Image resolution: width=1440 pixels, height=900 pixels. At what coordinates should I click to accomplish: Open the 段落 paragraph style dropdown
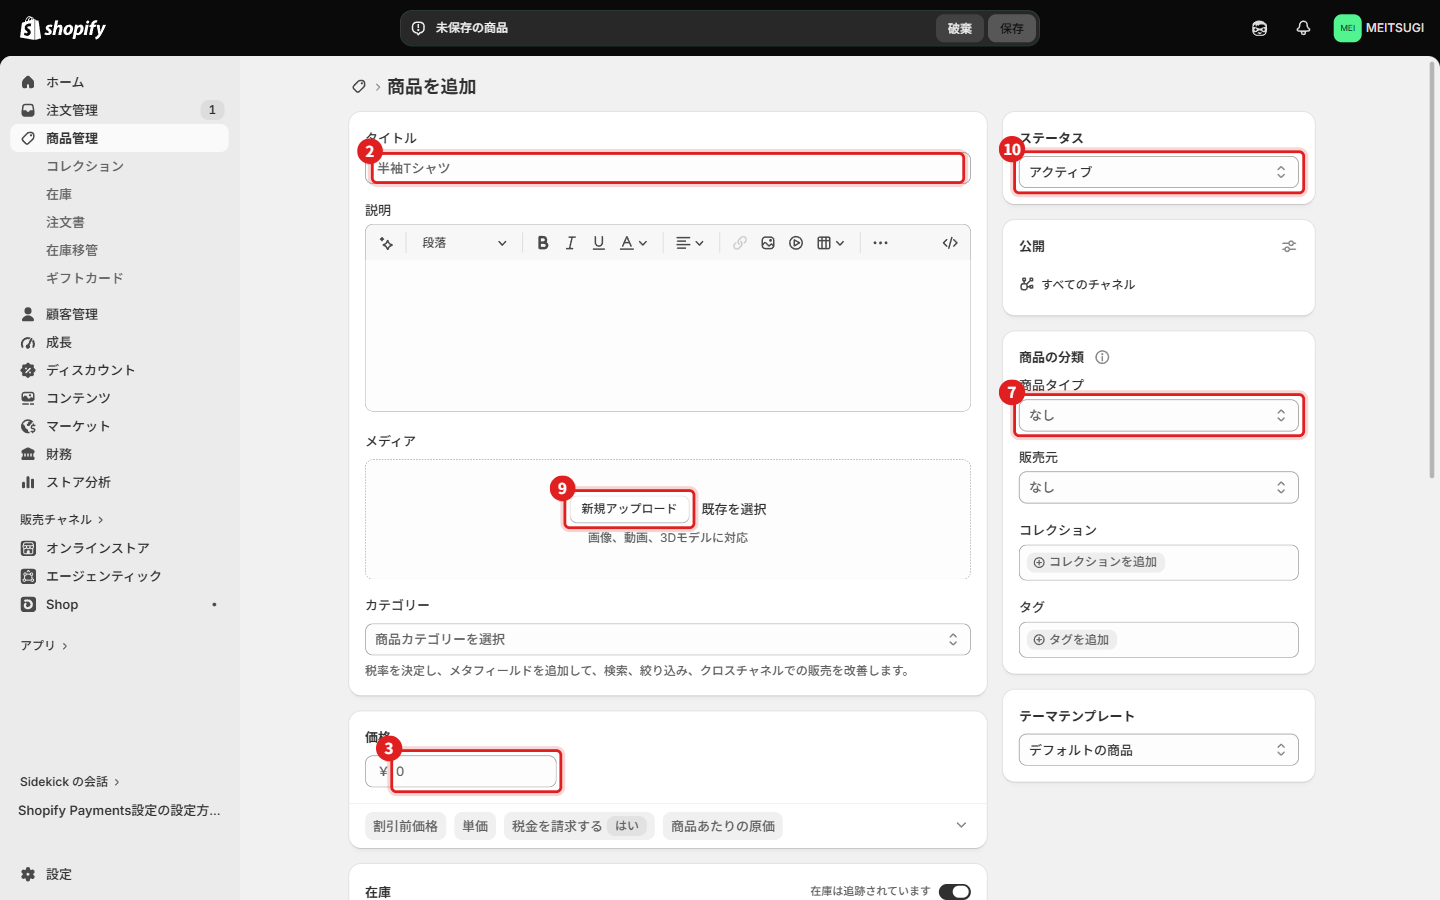(x=464, y=243)
